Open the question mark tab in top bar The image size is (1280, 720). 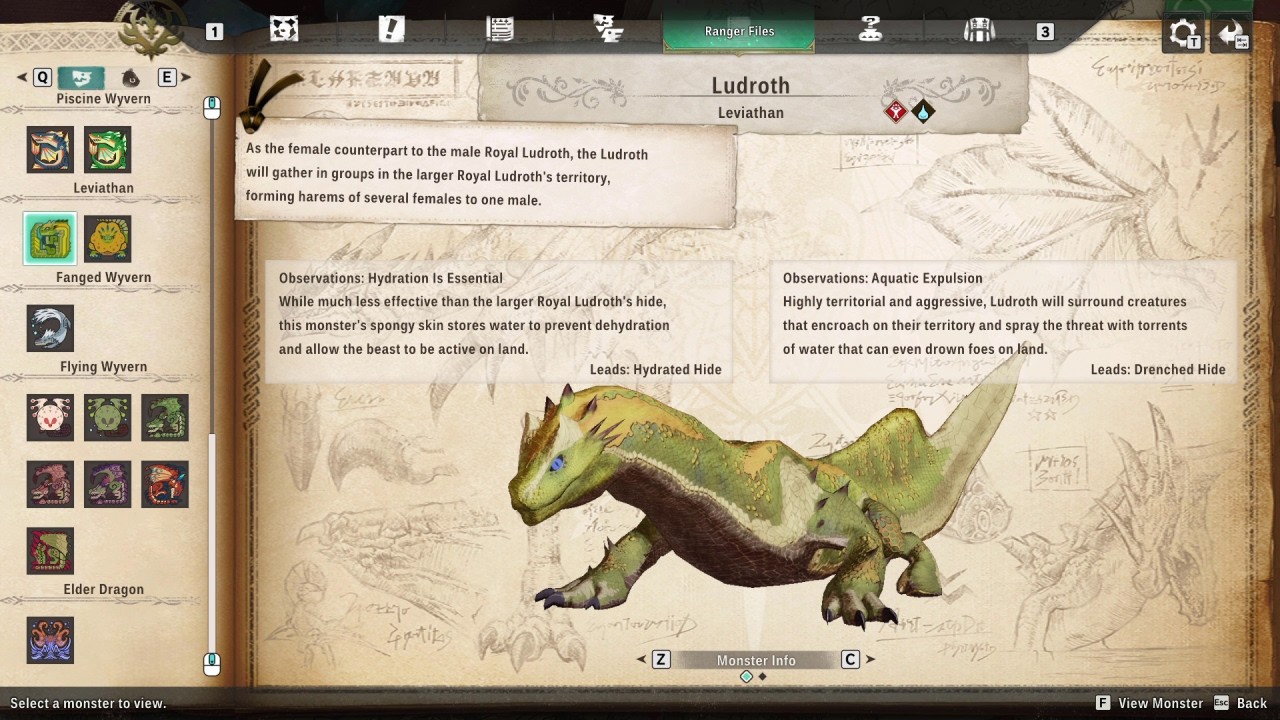[x=870, y=30]
